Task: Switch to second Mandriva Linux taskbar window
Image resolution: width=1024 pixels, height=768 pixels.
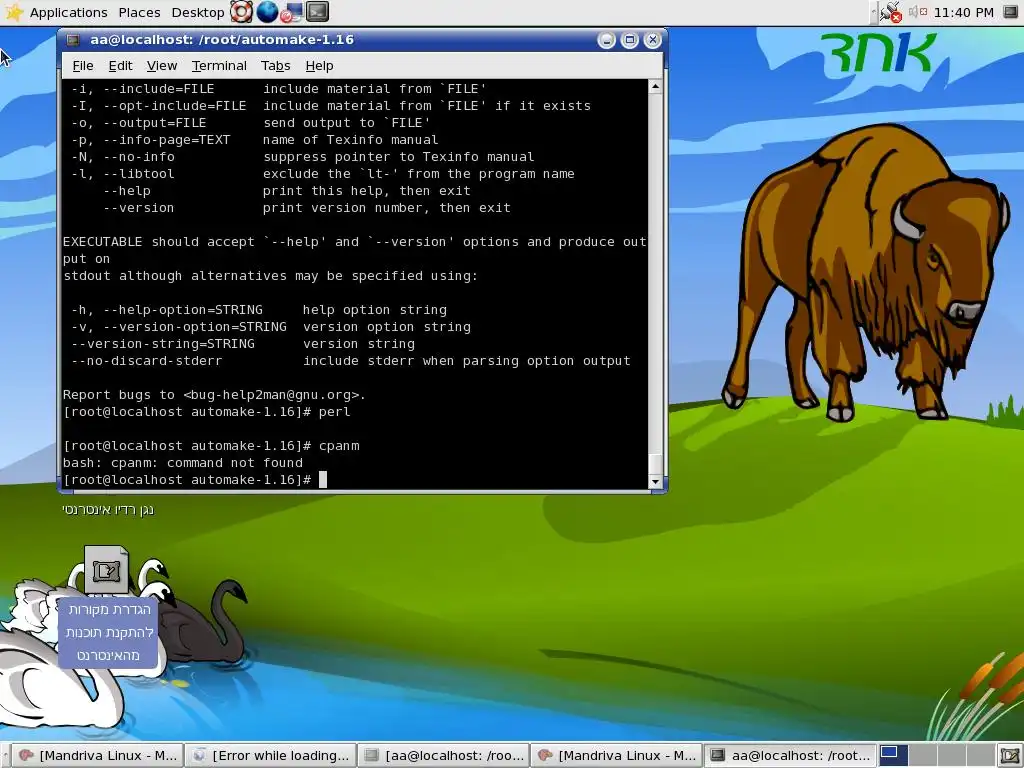Action: (x=616, y=756)
